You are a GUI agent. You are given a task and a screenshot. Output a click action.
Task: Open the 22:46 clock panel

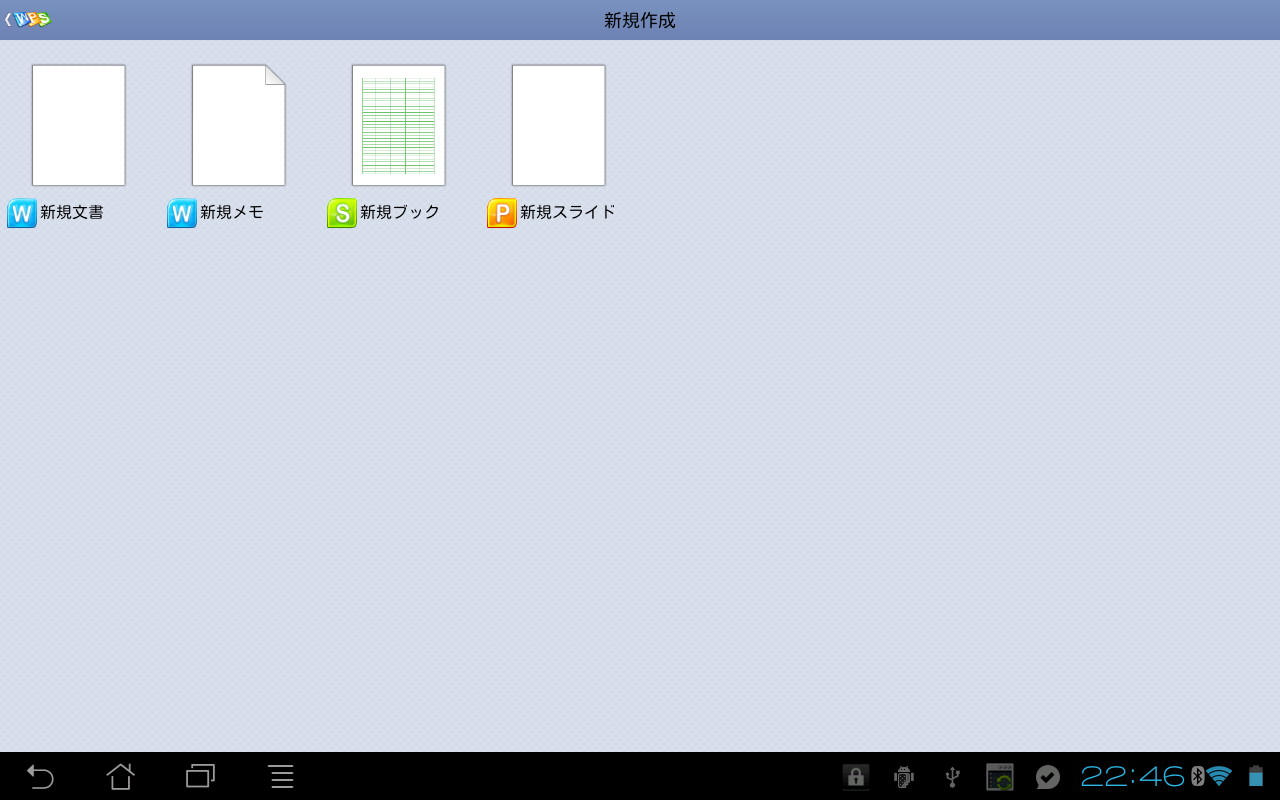(1133, 777)
